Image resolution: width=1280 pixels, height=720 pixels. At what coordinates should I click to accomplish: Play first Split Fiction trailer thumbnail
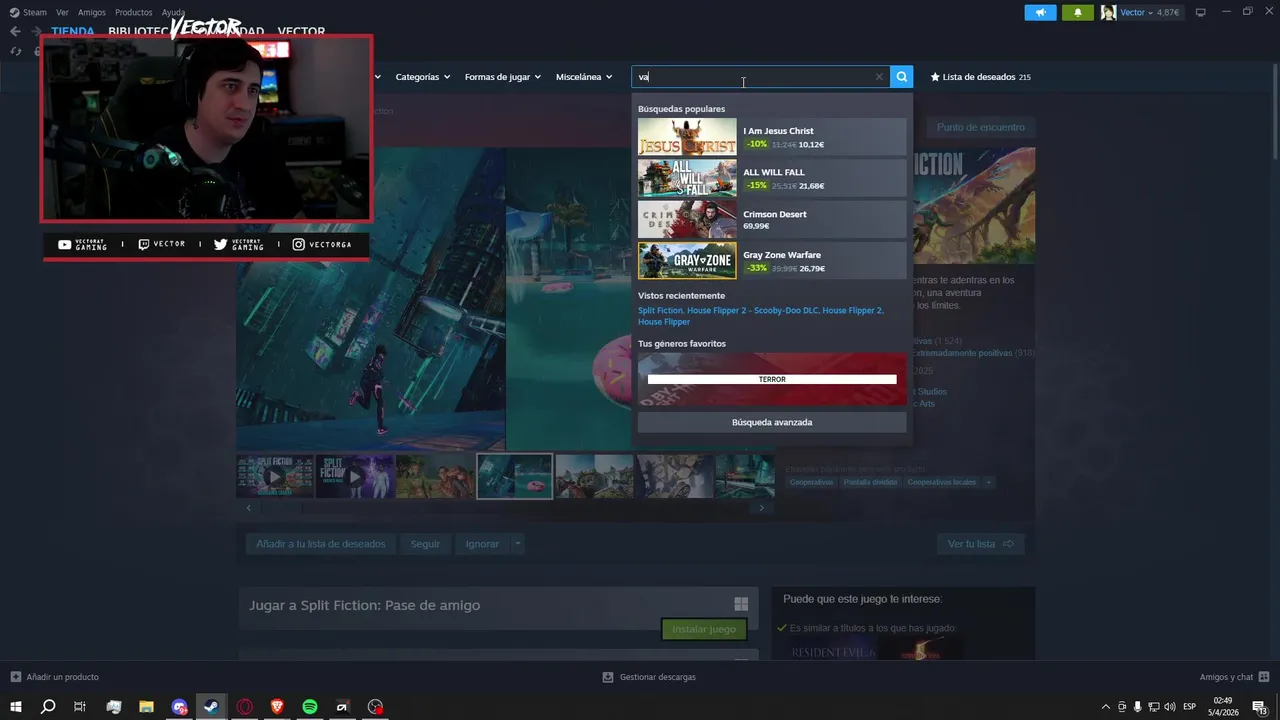coord(275,476)
